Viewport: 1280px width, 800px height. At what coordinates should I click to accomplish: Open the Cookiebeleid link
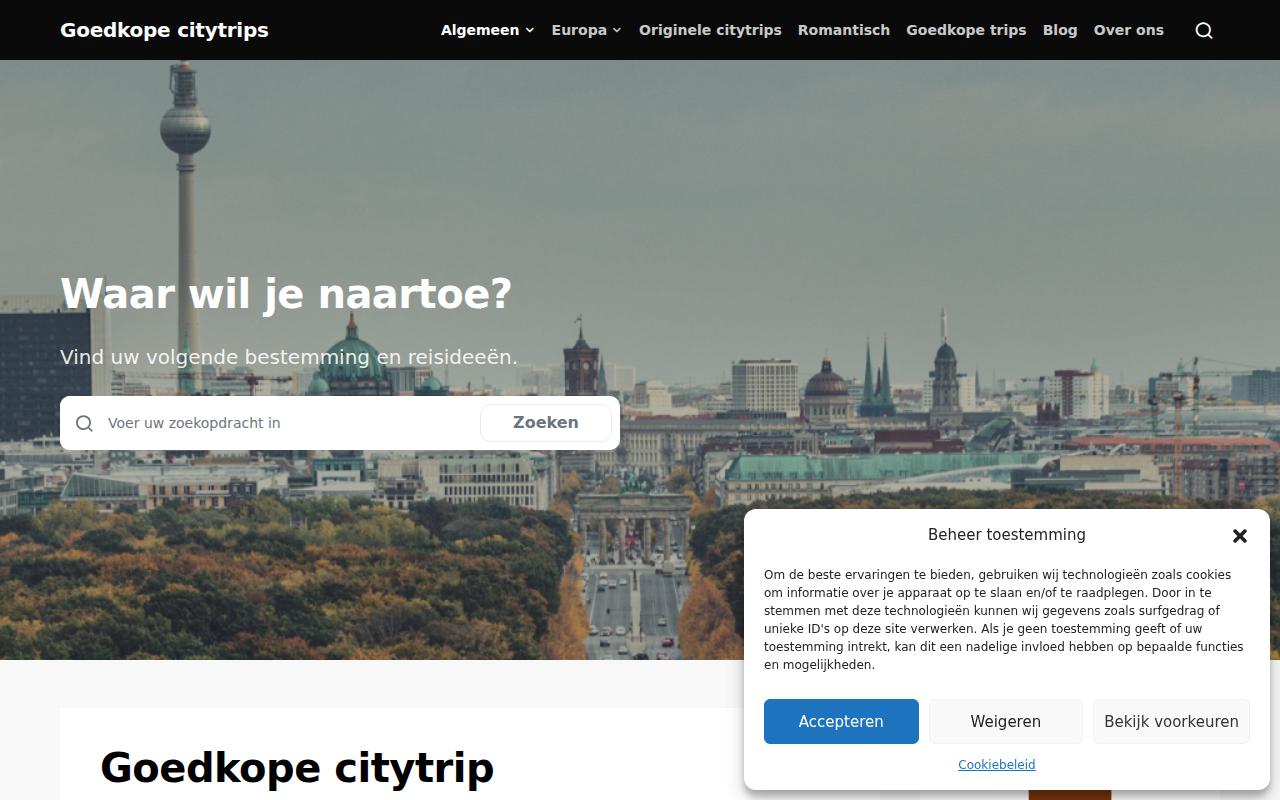tap(997, 765)
